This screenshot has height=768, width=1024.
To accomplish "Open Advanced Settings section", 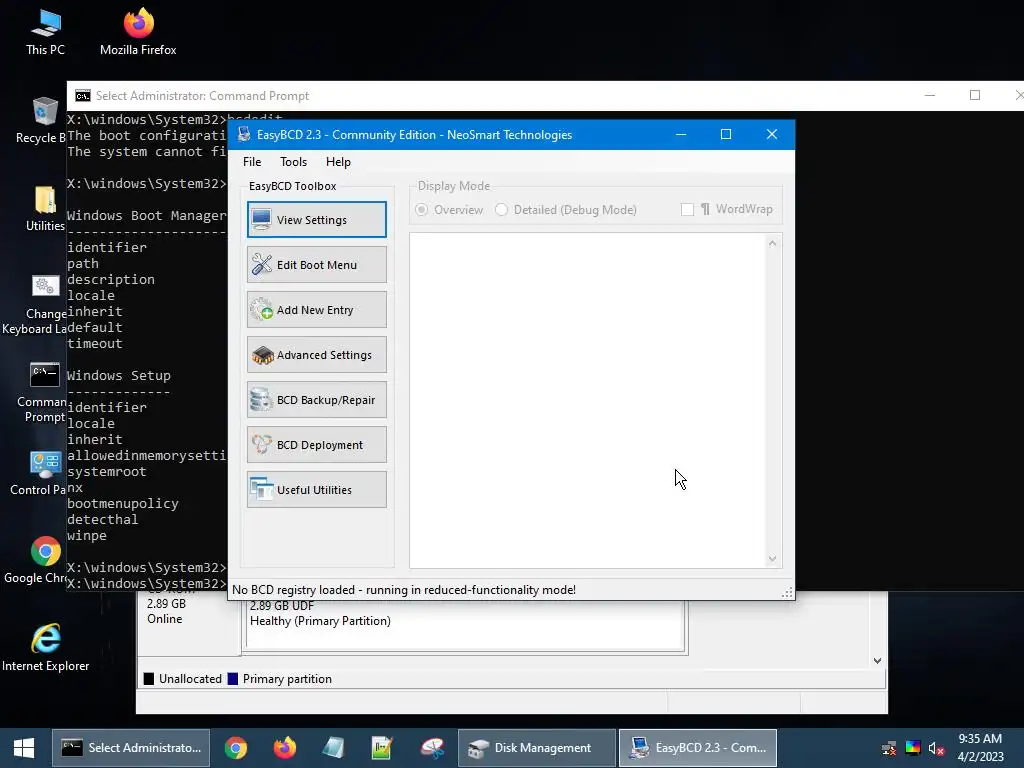I will click(317, 355).
